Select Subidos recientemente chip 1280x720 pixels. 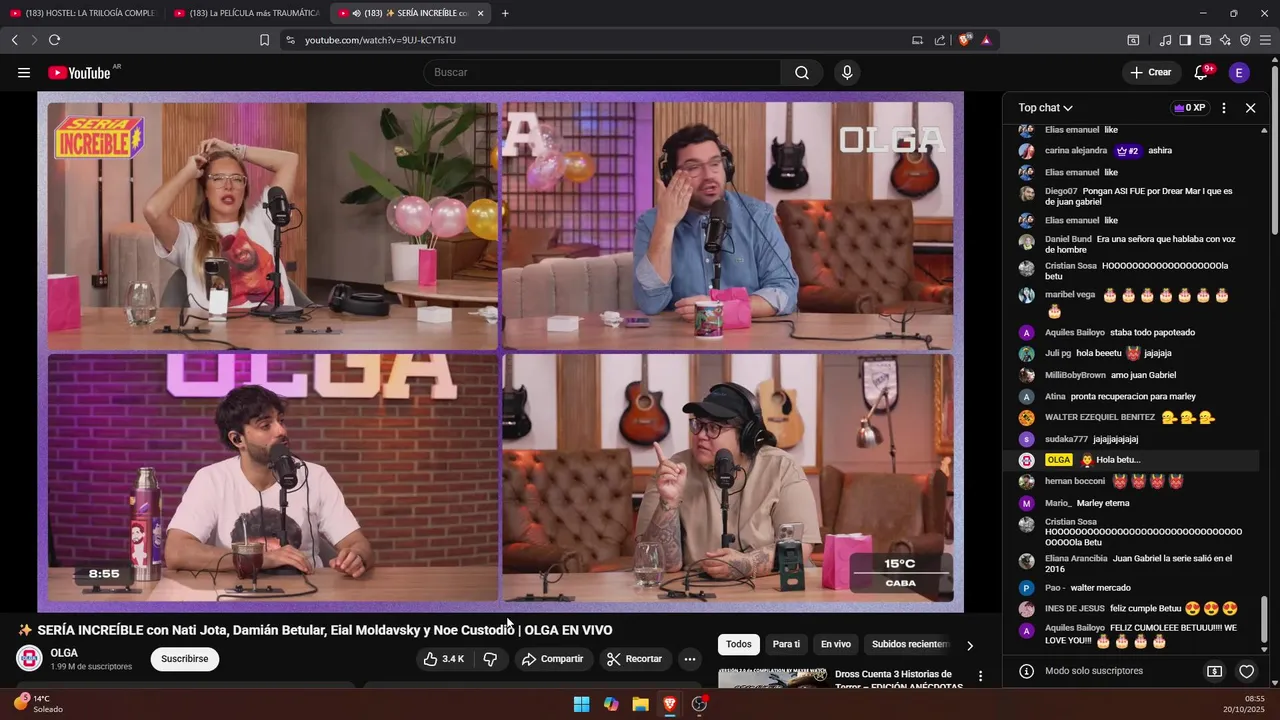pos(910,644)
